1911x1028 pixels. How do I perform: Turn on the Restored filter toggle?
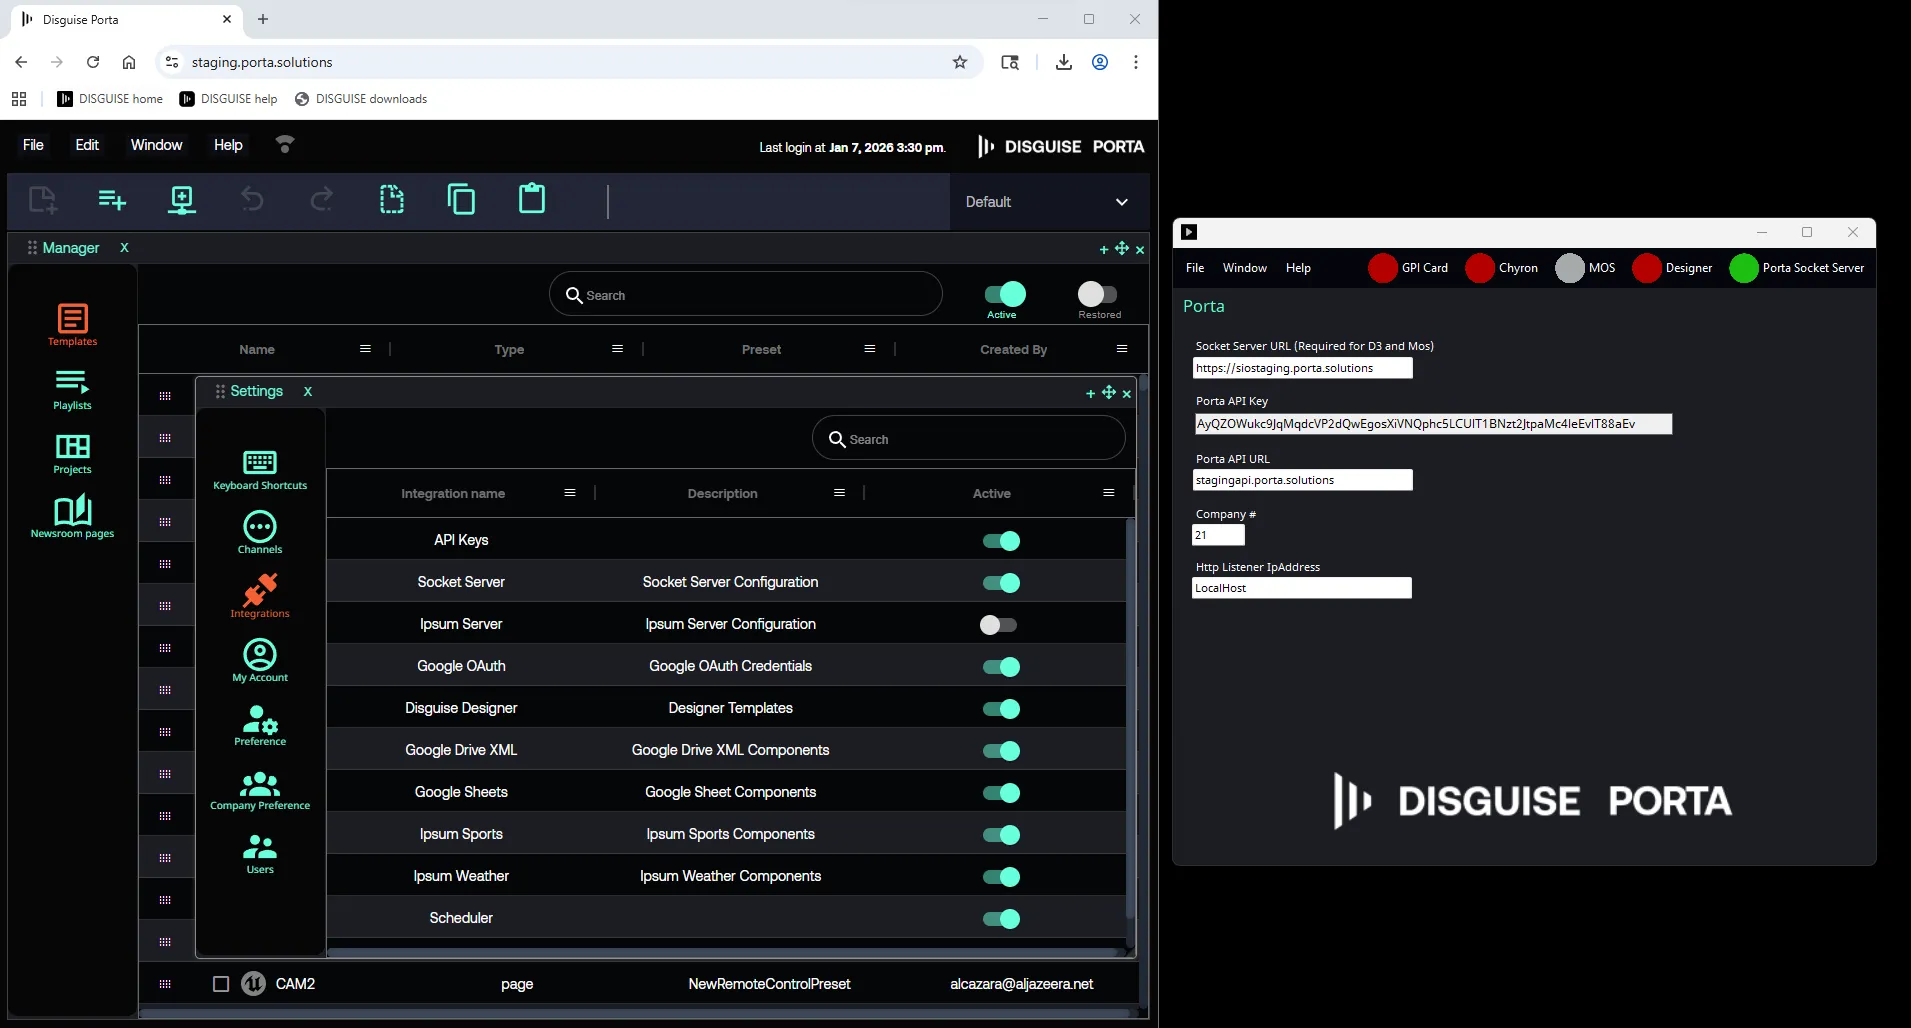click(x=1098, y=294)
